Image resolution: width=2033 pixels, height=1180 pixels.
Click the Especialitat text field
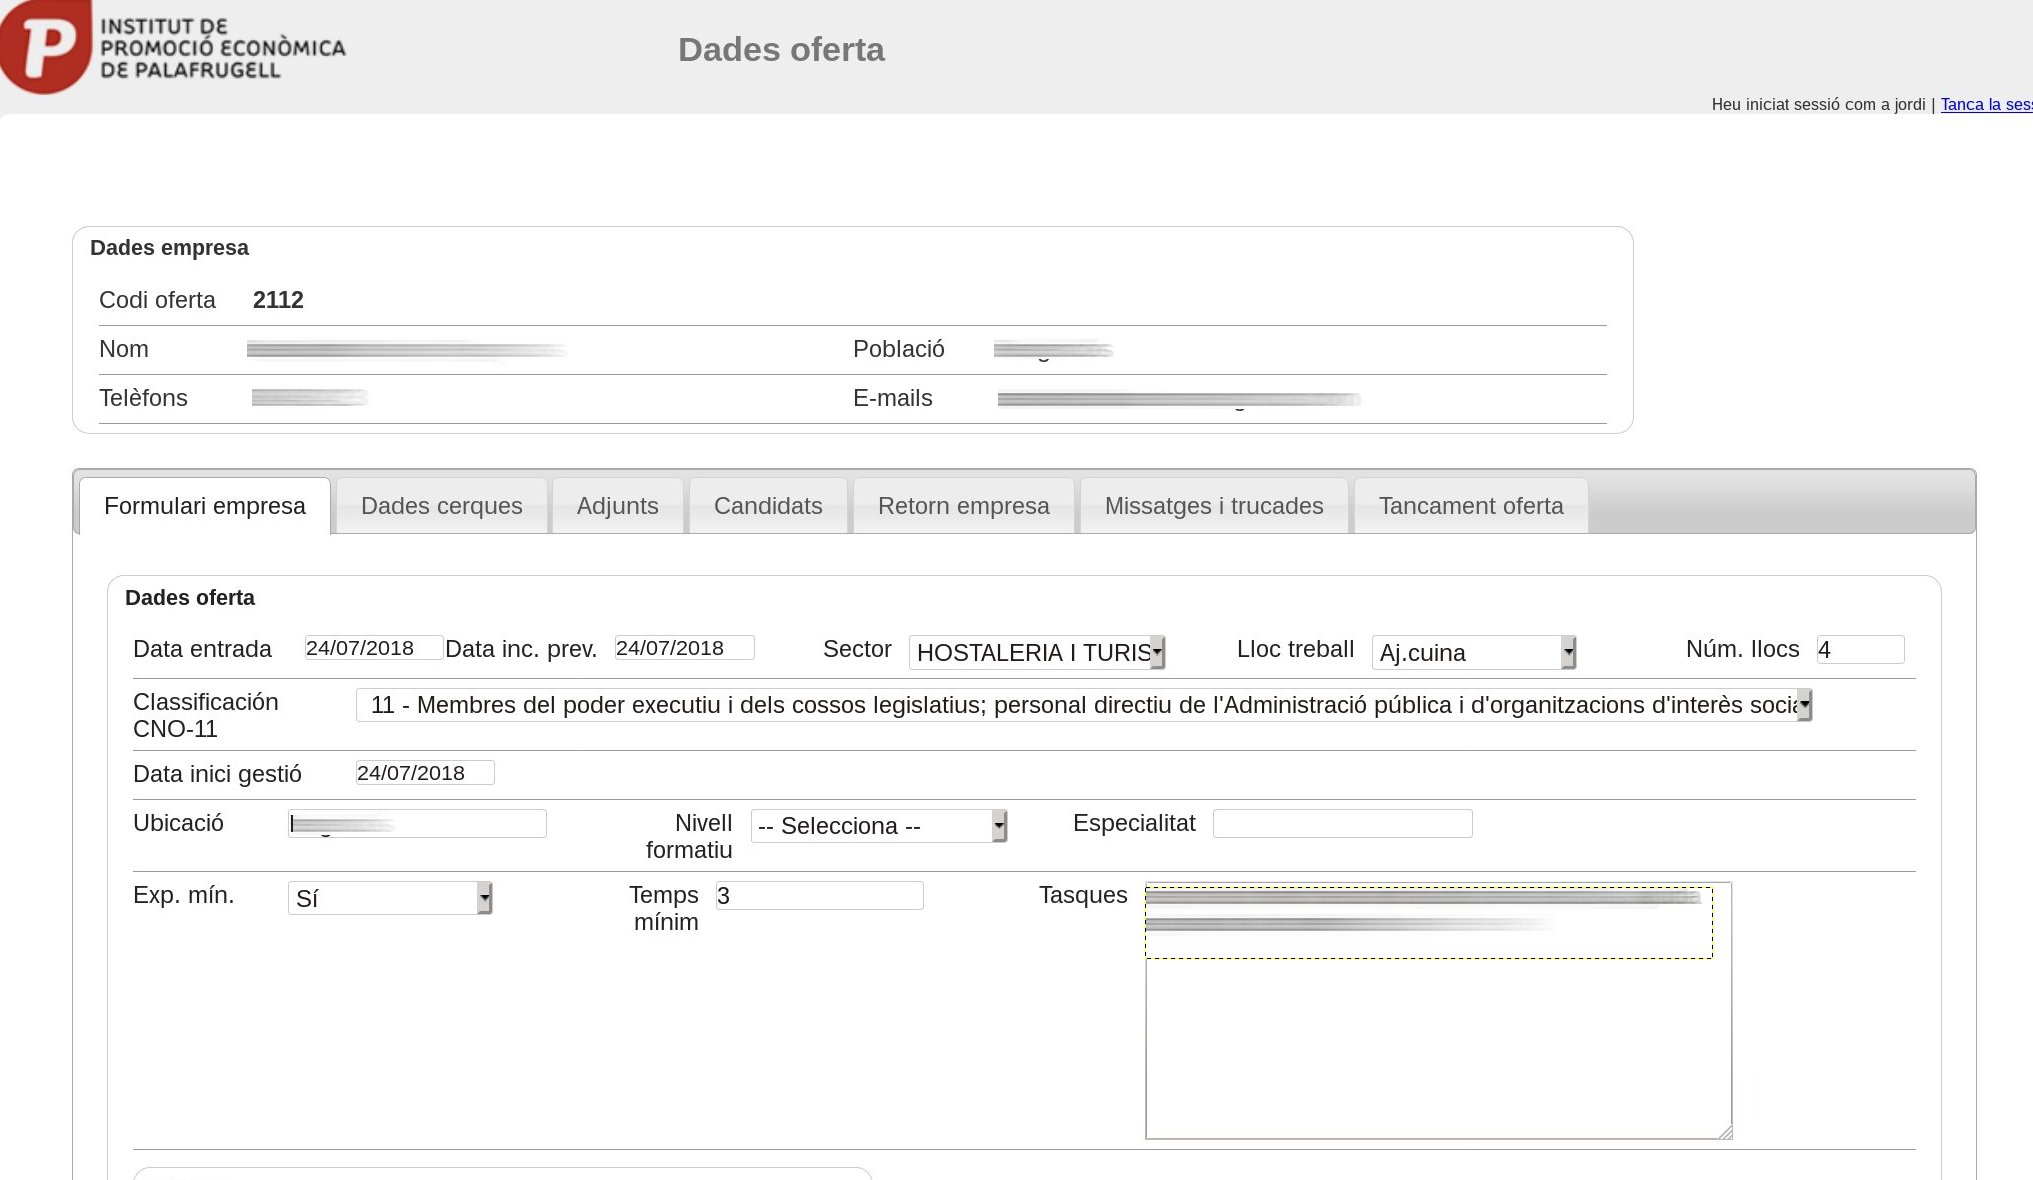(1342, 824)
